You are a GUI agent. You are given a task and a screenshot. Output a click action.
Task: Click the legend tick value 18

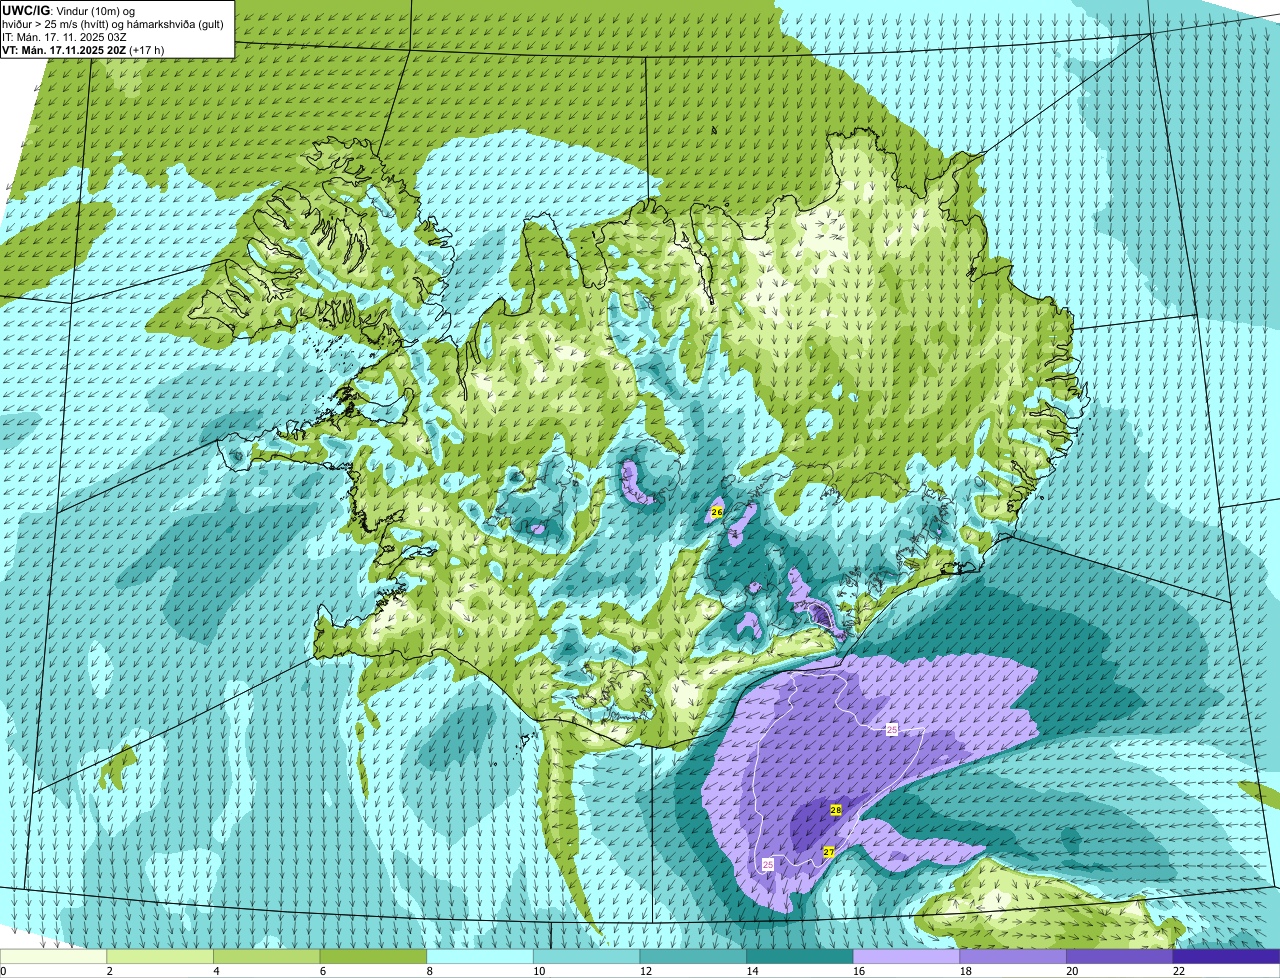click(x=965, y=971)
